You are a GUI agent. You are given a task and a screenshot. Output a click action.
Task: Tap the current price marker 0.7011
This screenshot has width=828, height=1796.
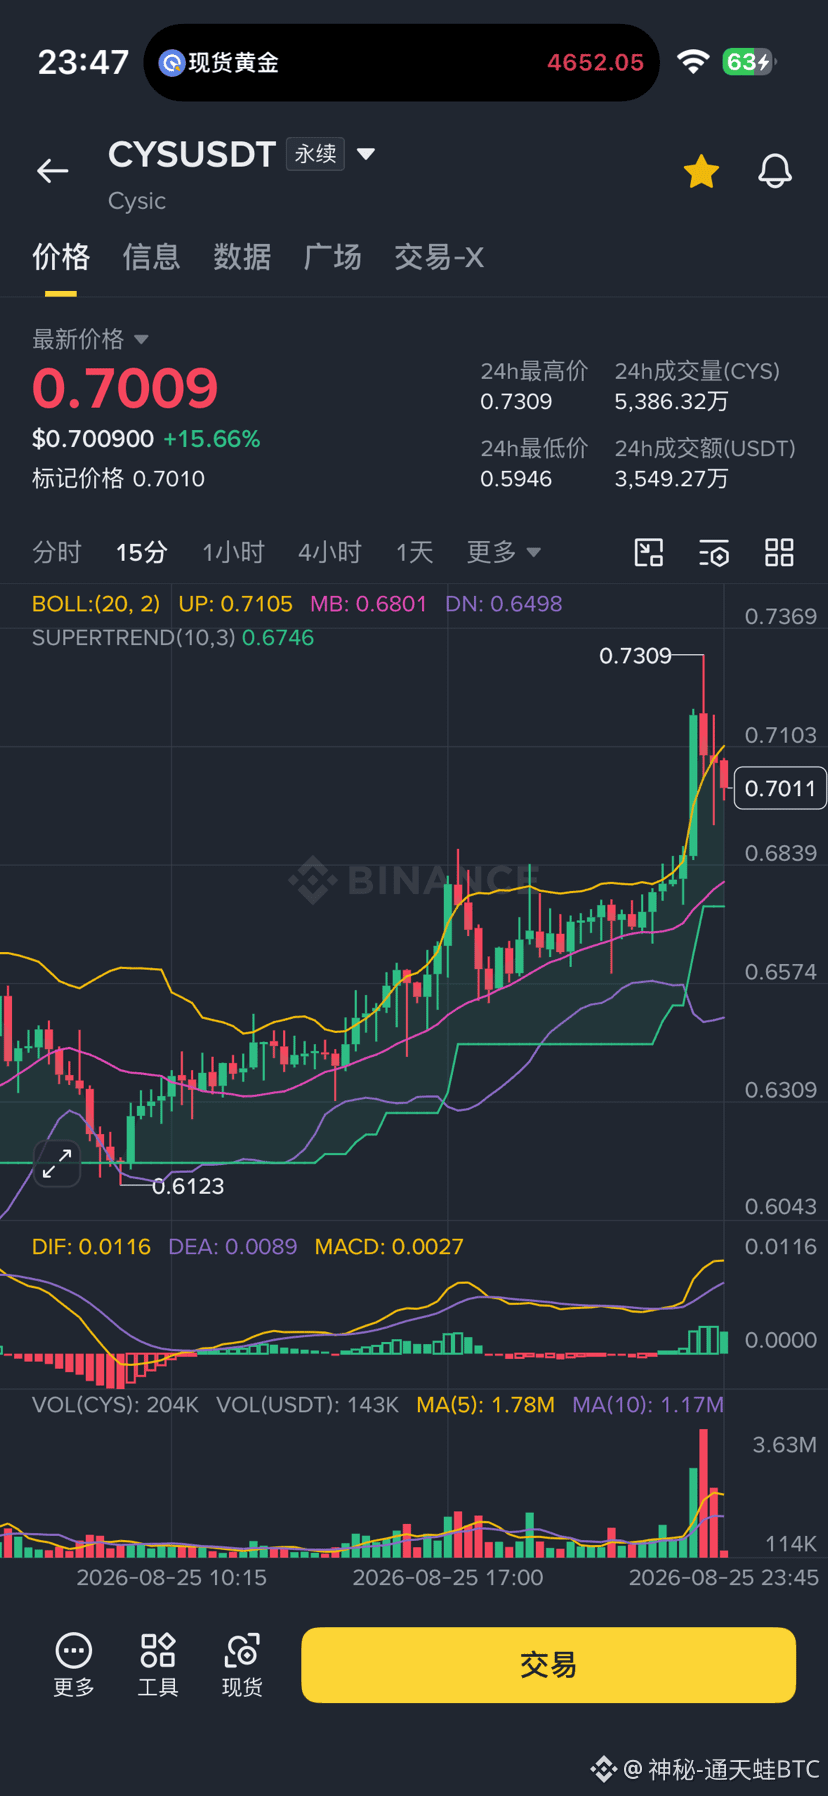(780, 788)
